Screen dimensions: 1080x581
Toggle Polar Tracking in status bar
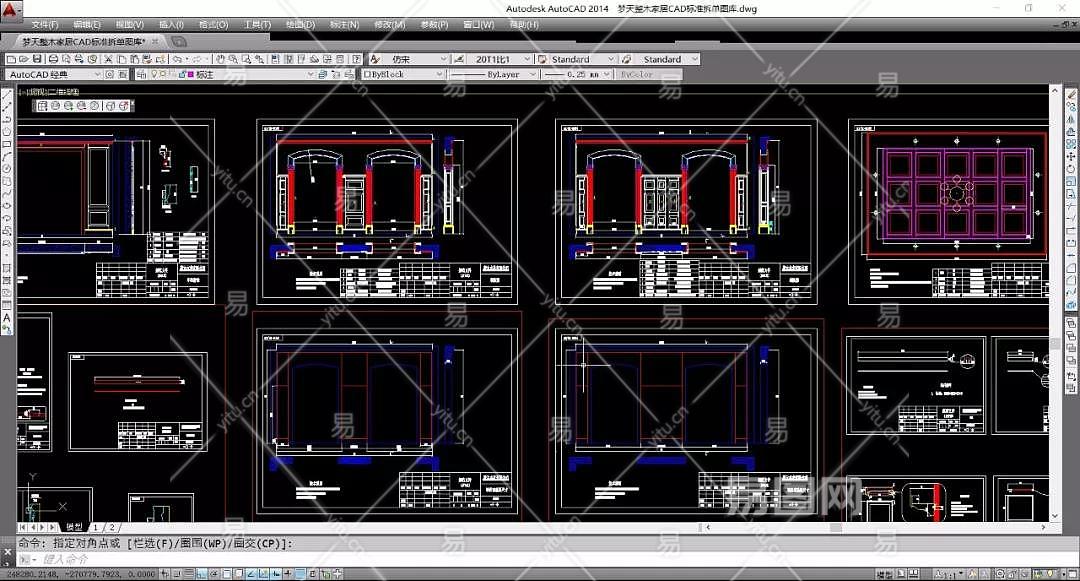214,573
